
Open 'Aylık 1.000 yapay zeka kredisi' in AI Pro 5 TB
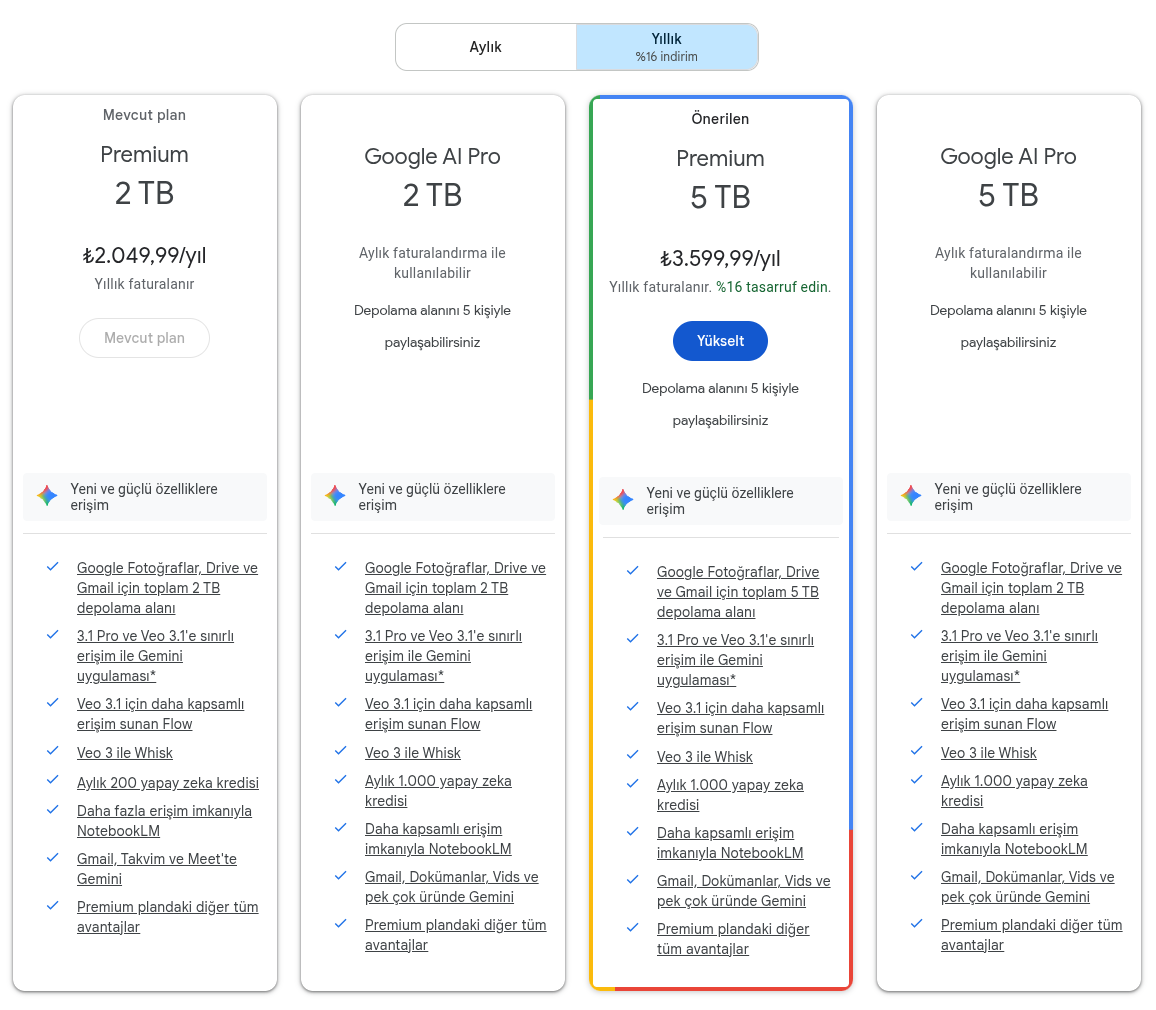coord(1014,790)
